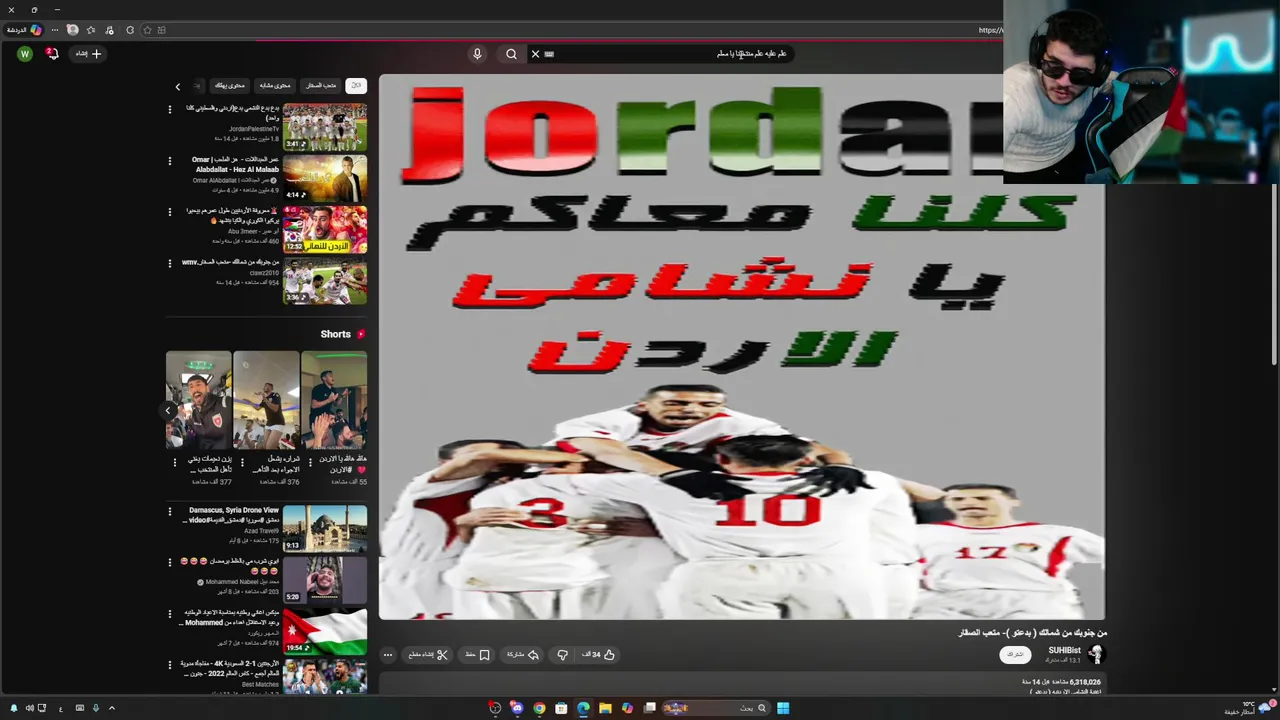
Task: Click the Share (مشاركة) button
Action: click(x=522, y=655)
